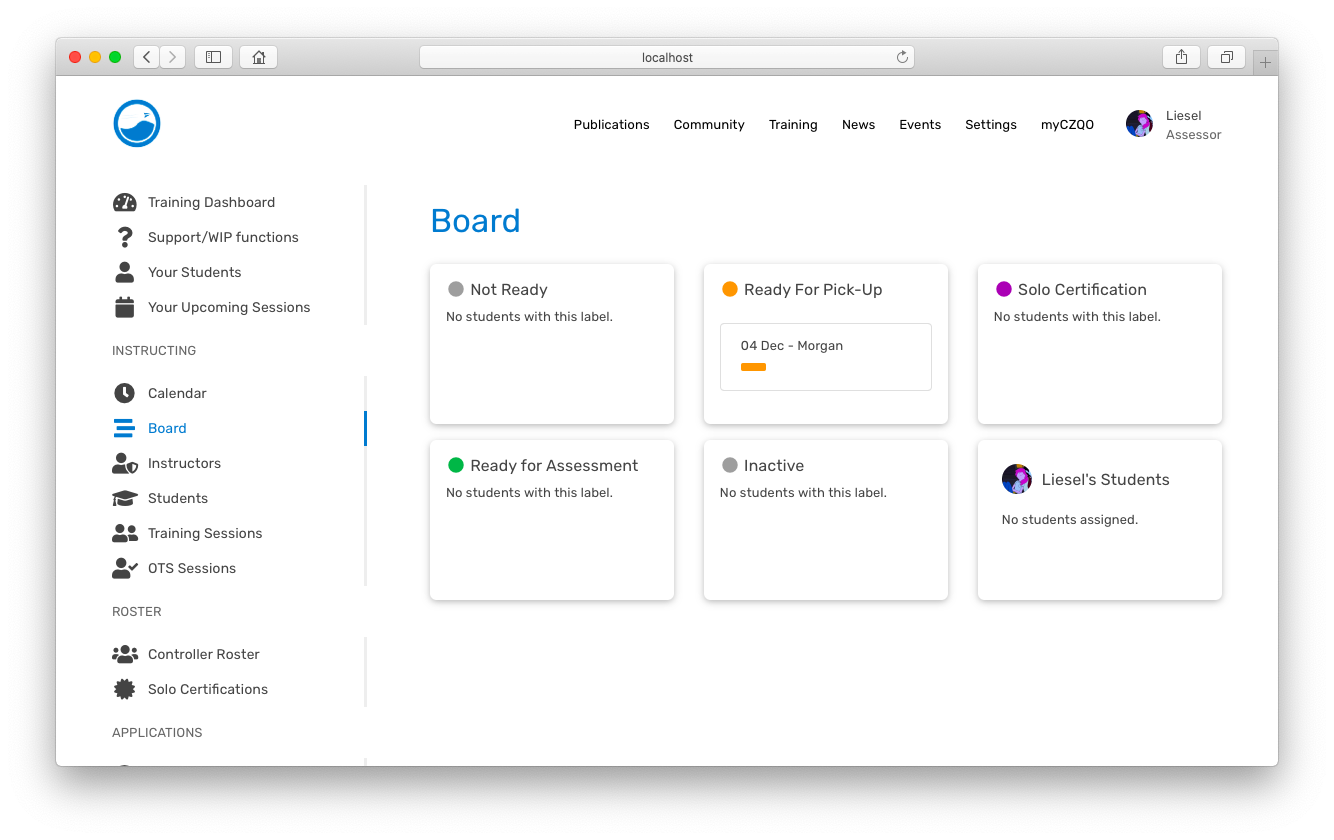Open OTS Sessions via its checkmark person icon
Screen dimensions: 1334x840
point(124,568)
